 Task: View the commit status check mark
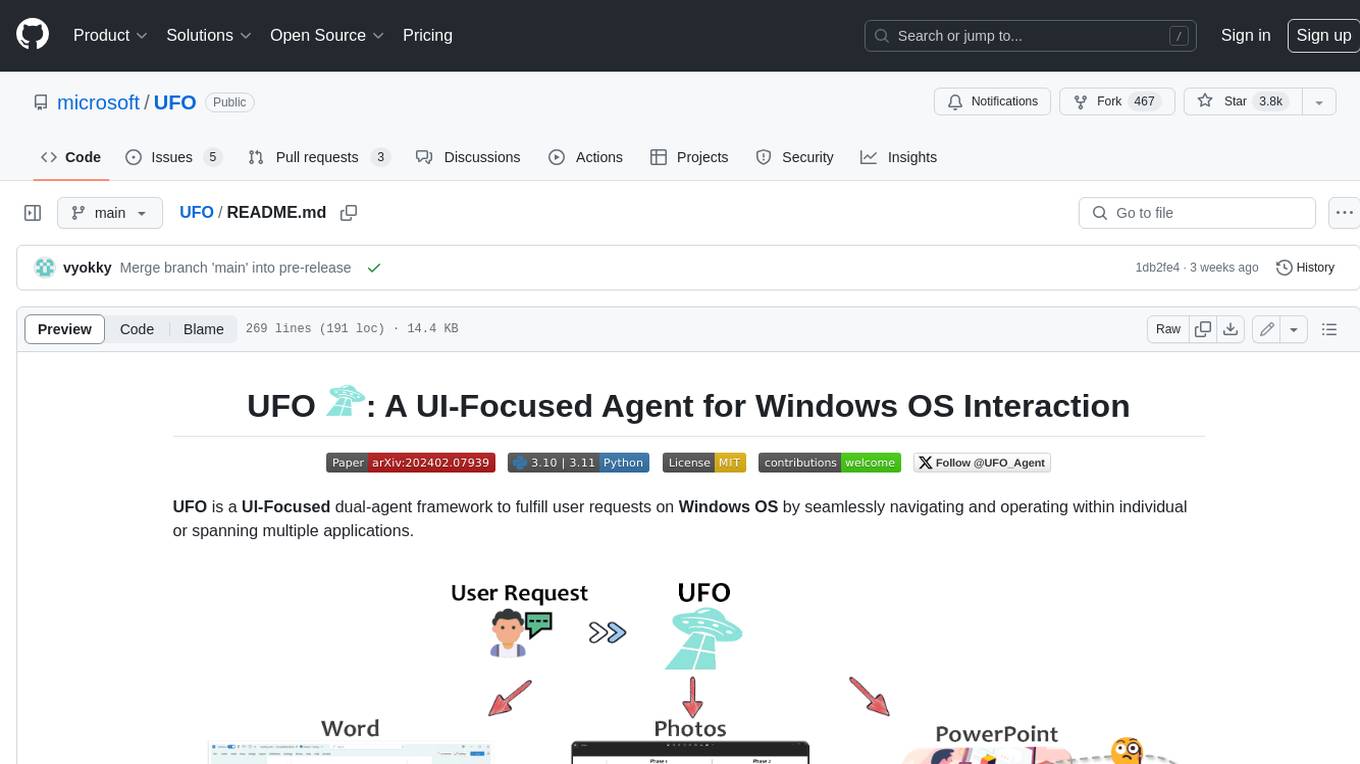click(x=374, y=268)
